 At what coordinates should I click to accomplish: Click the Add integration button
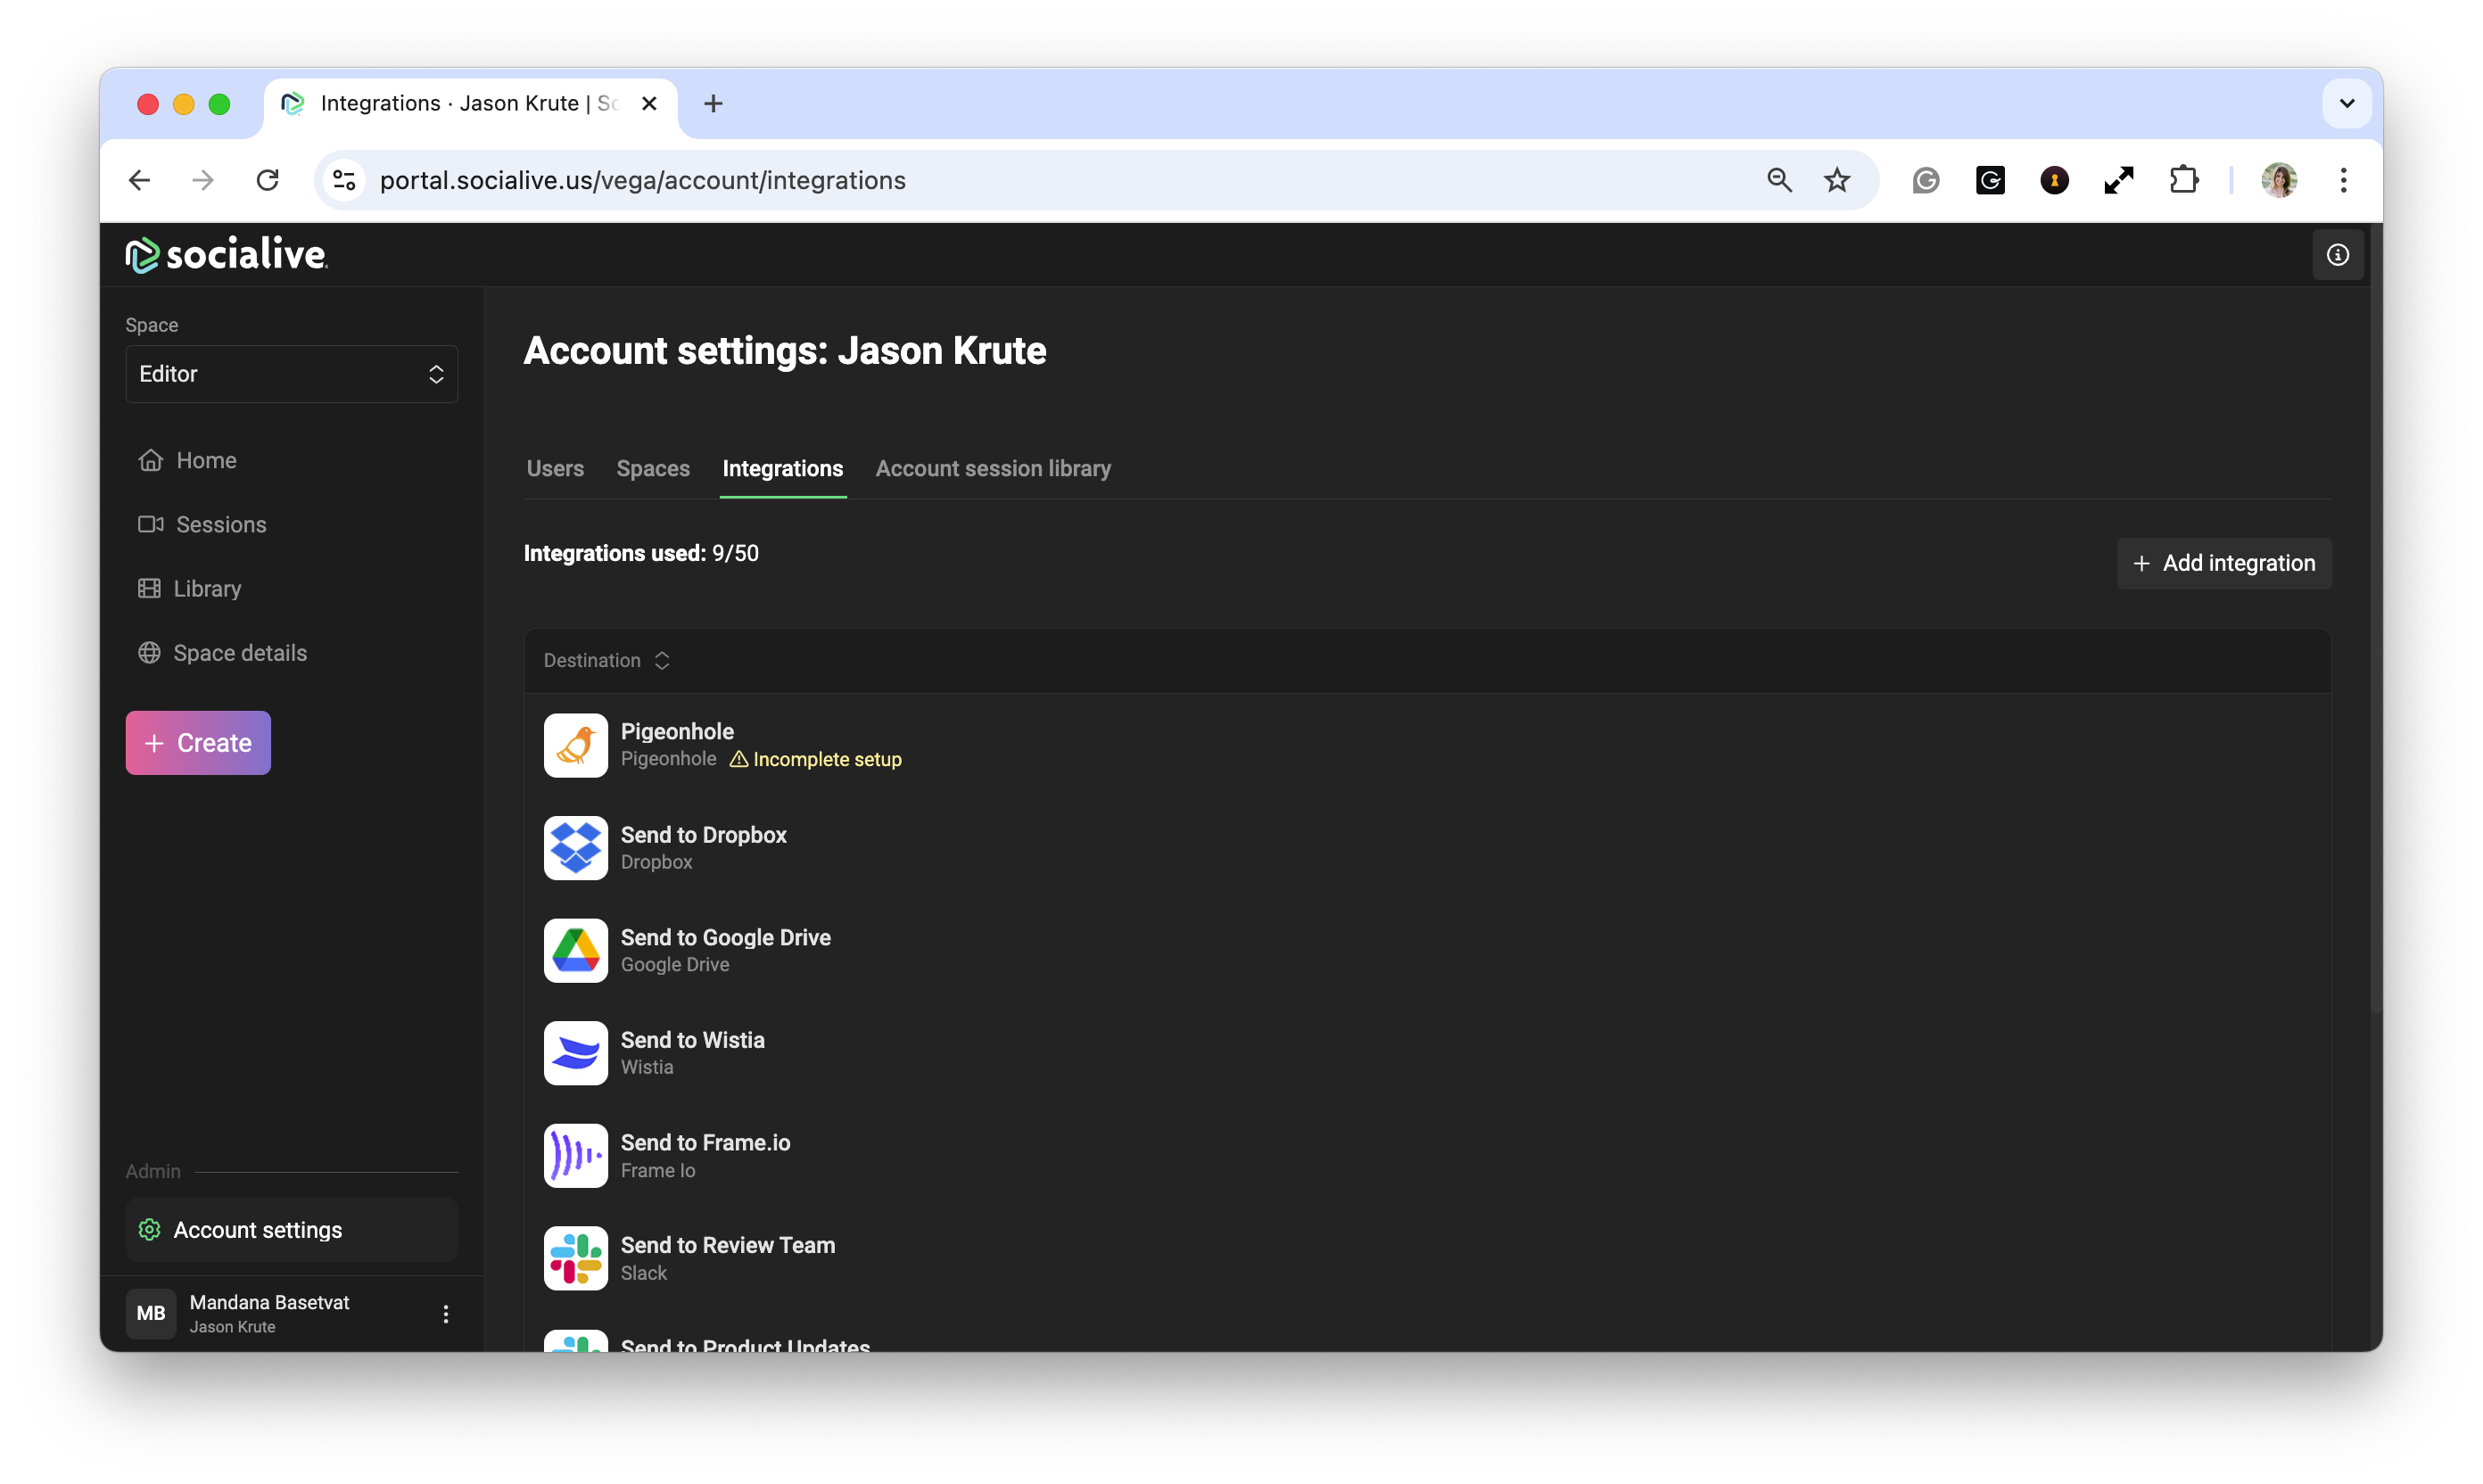2223,563
